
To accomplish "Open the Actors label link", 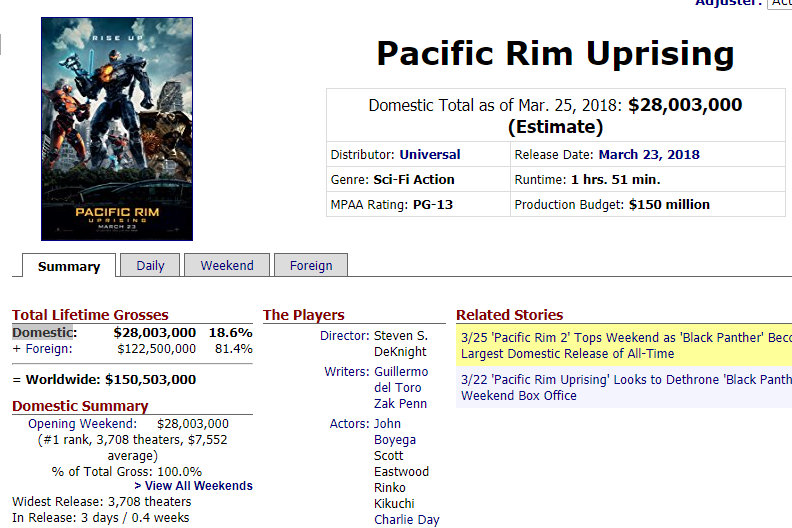I will pyautogui.click(x=350, y=423).
